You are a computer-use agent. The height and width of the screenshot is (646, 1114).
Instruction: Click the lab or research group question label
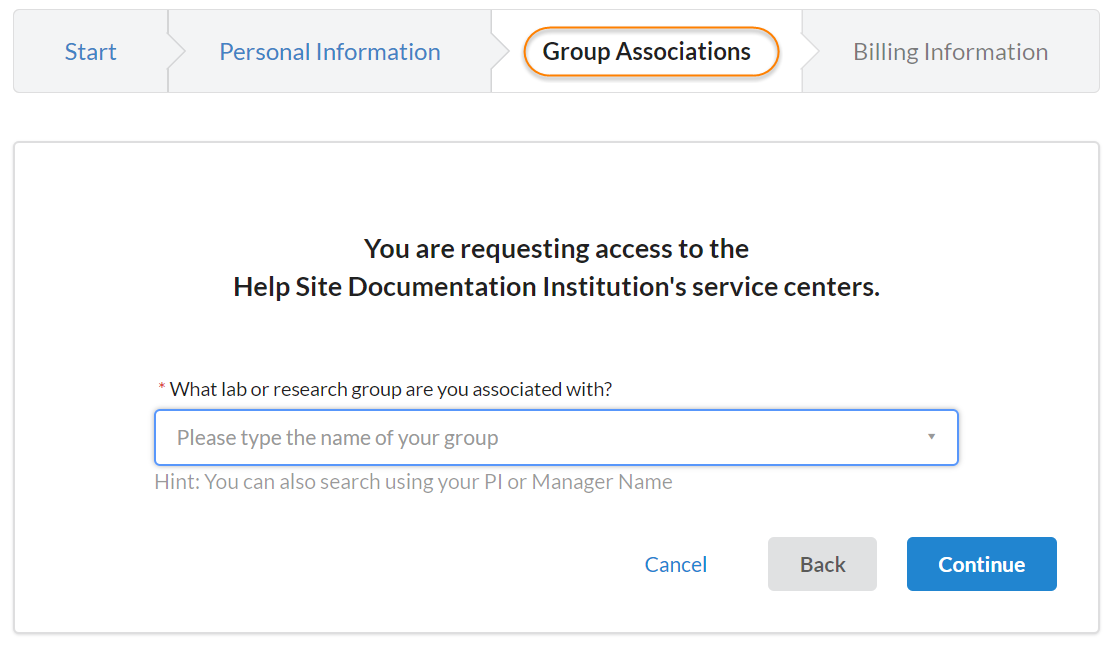pyautogui.click(x=390, y=389)
